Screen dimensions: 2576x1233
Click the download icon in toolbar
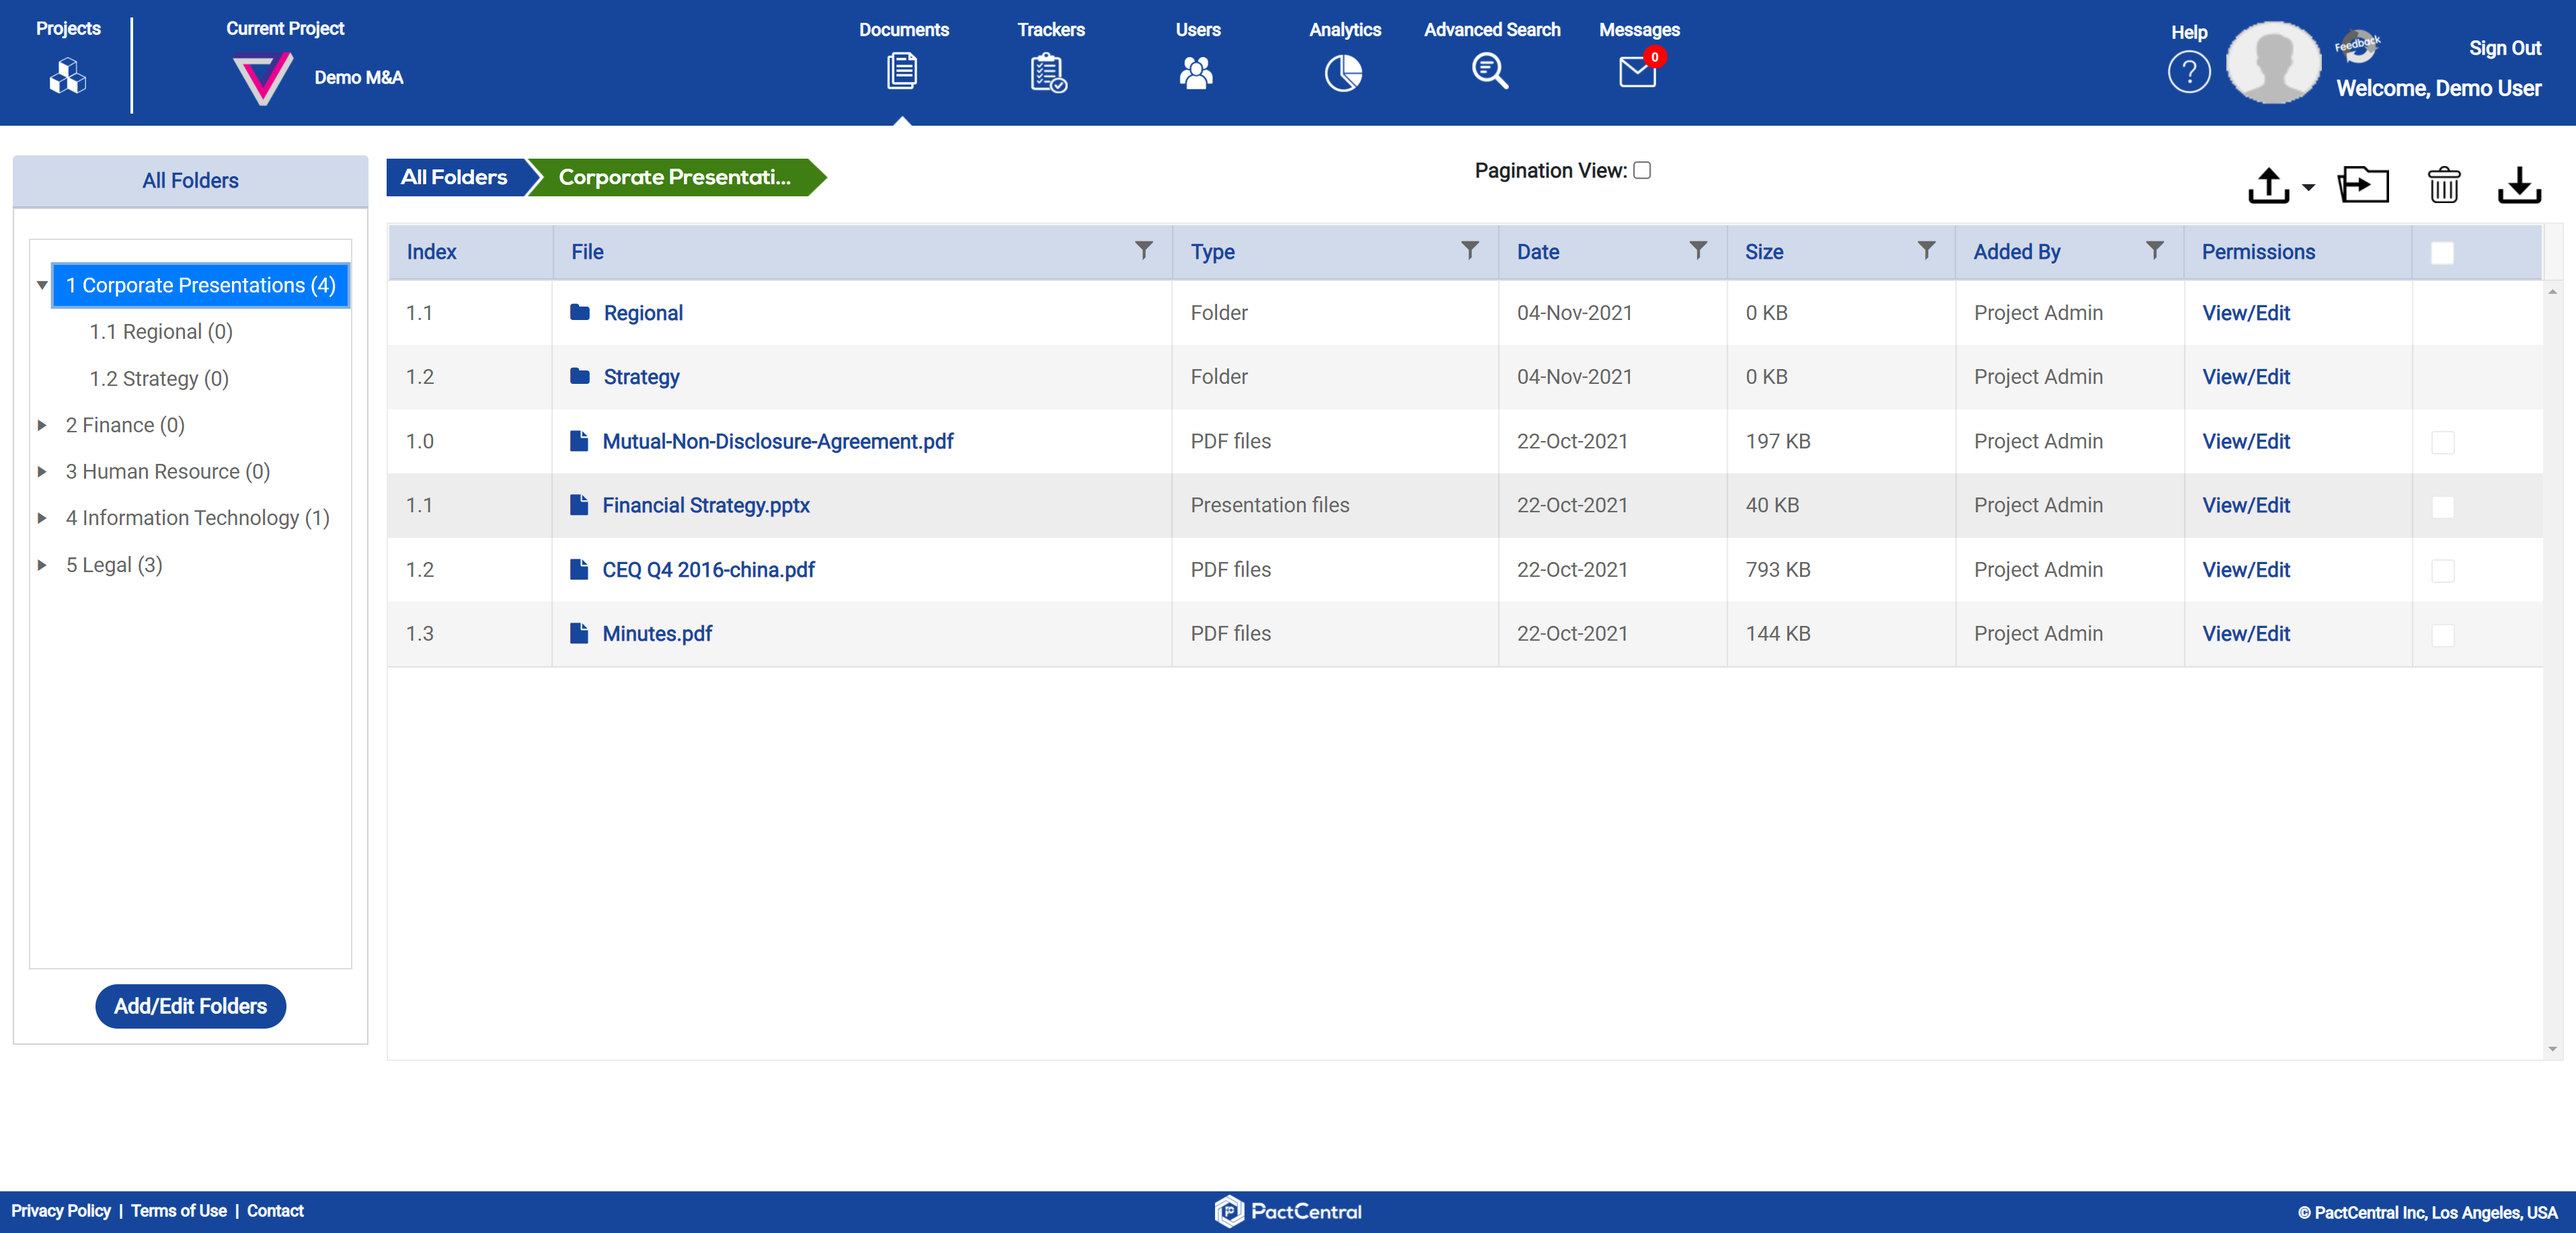click(x=2518, y=185)
